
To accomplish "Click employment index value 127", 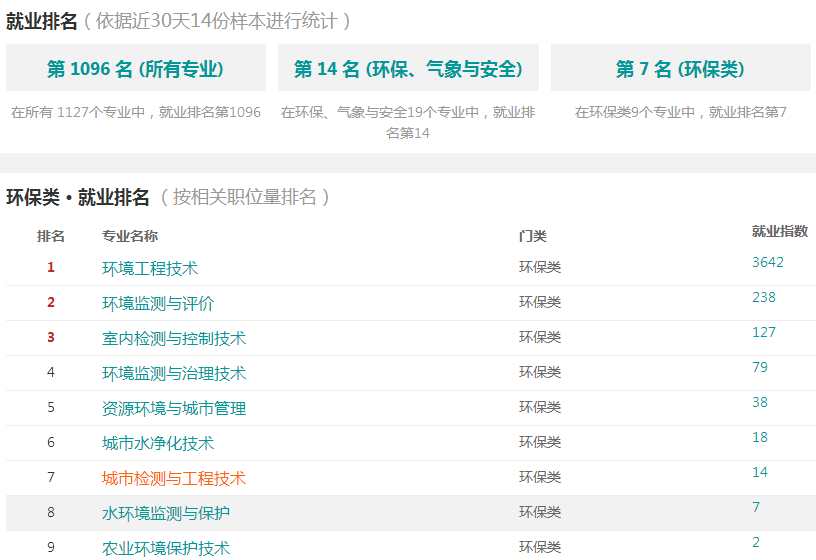I will 763,332.
